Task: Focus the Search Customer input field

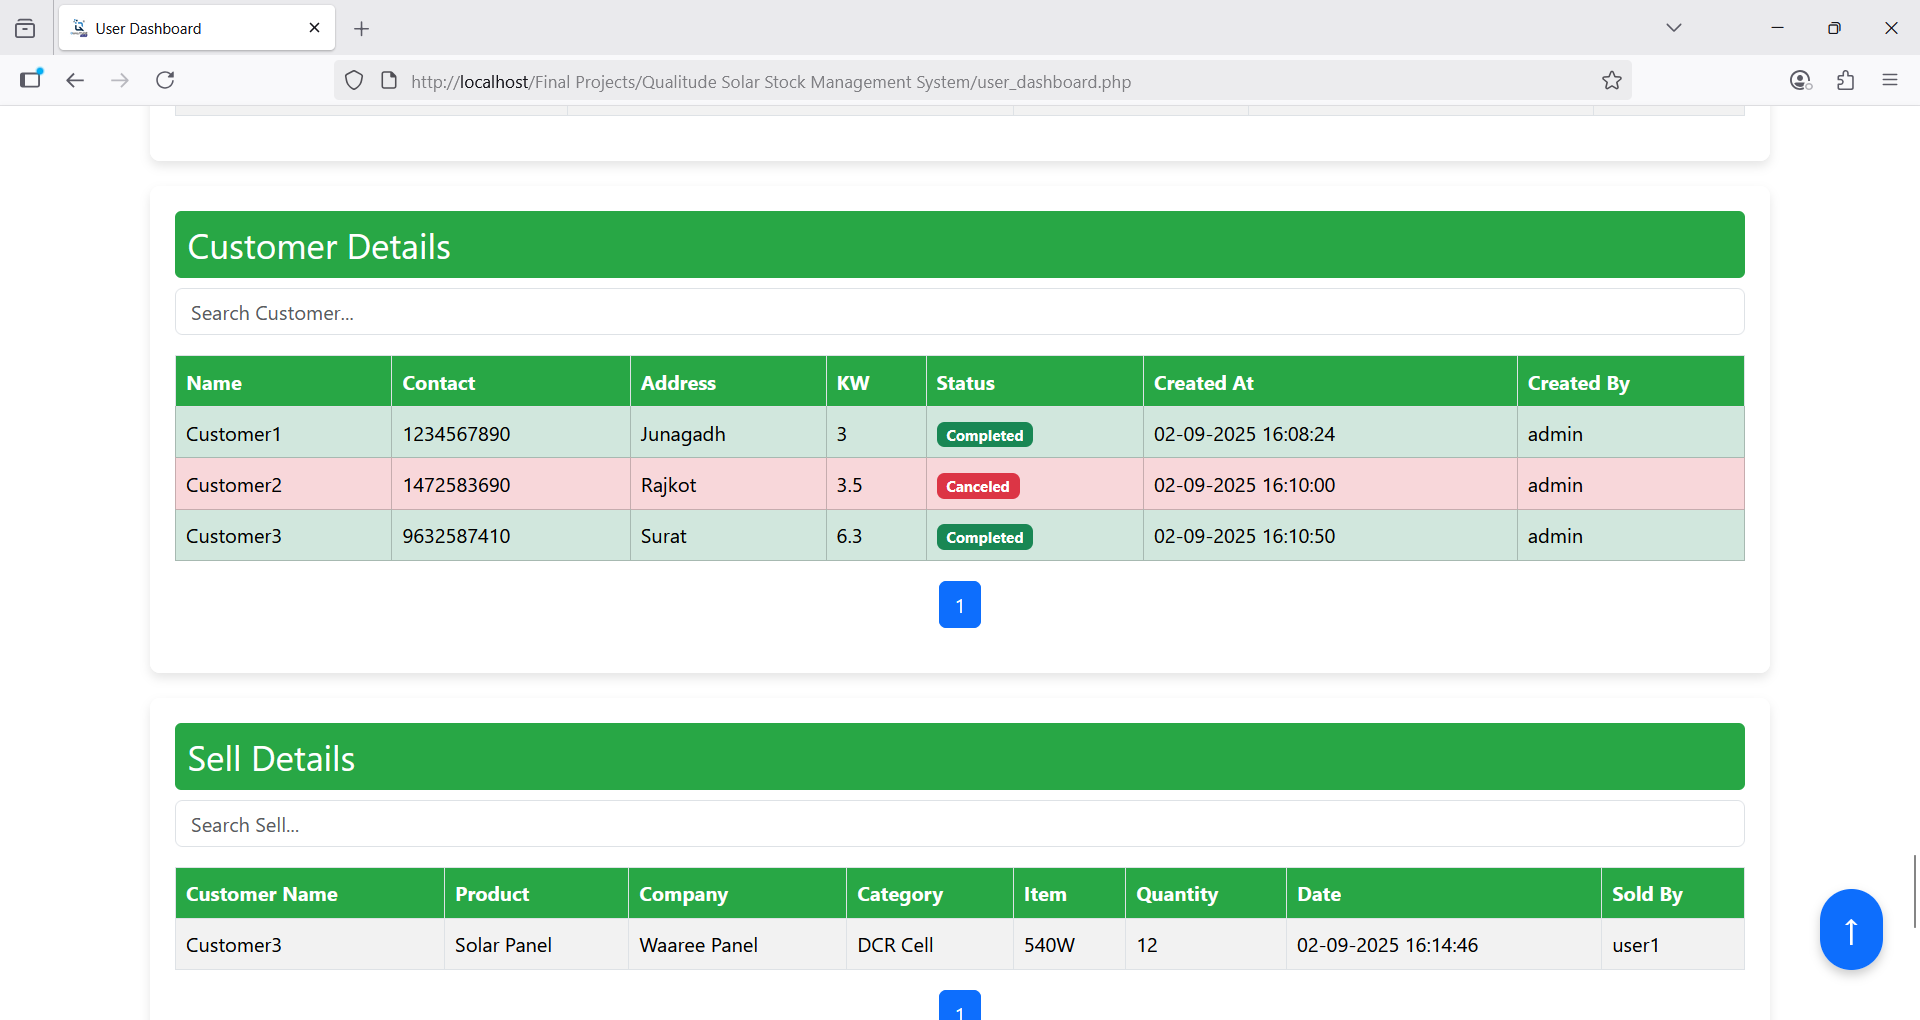Action: (x=959, y=313)
